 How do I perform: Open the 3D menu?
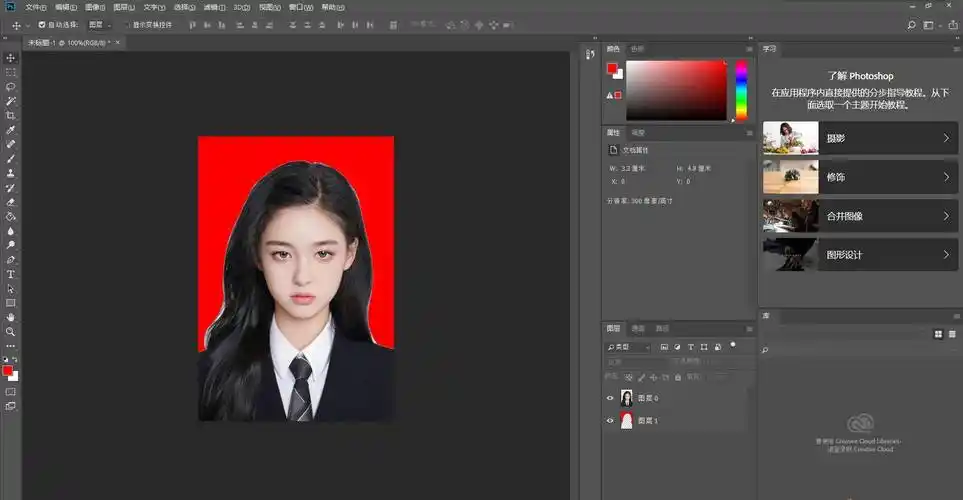click(241, 7)
